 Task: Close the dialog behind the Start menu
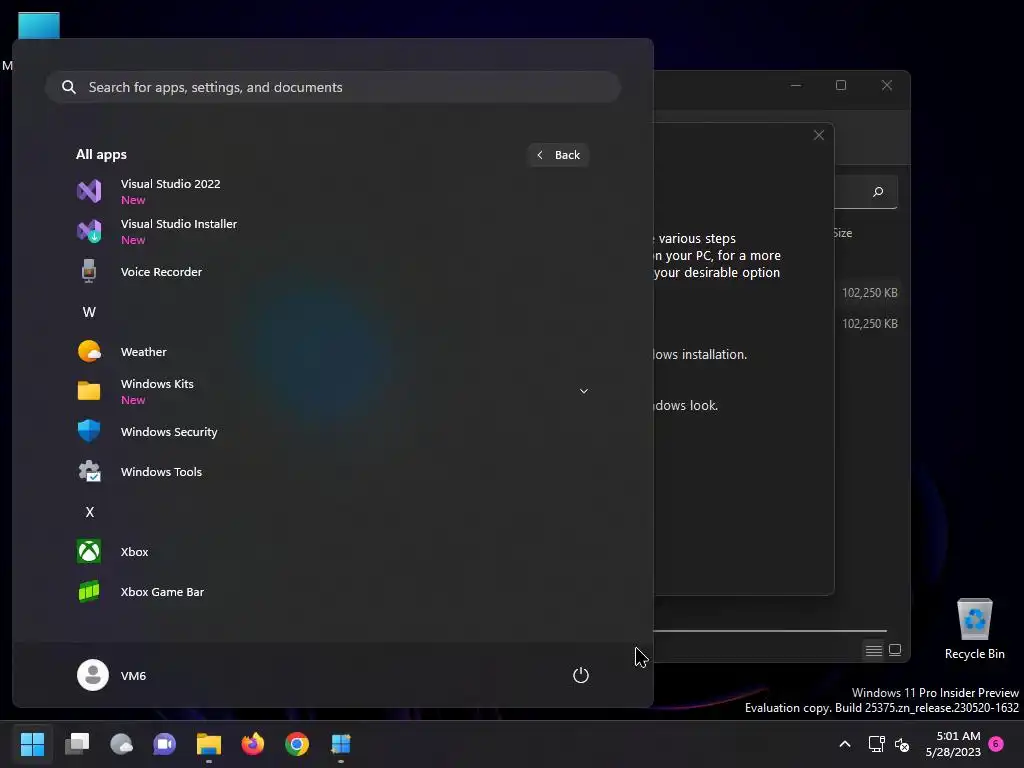tap(818, 135)
